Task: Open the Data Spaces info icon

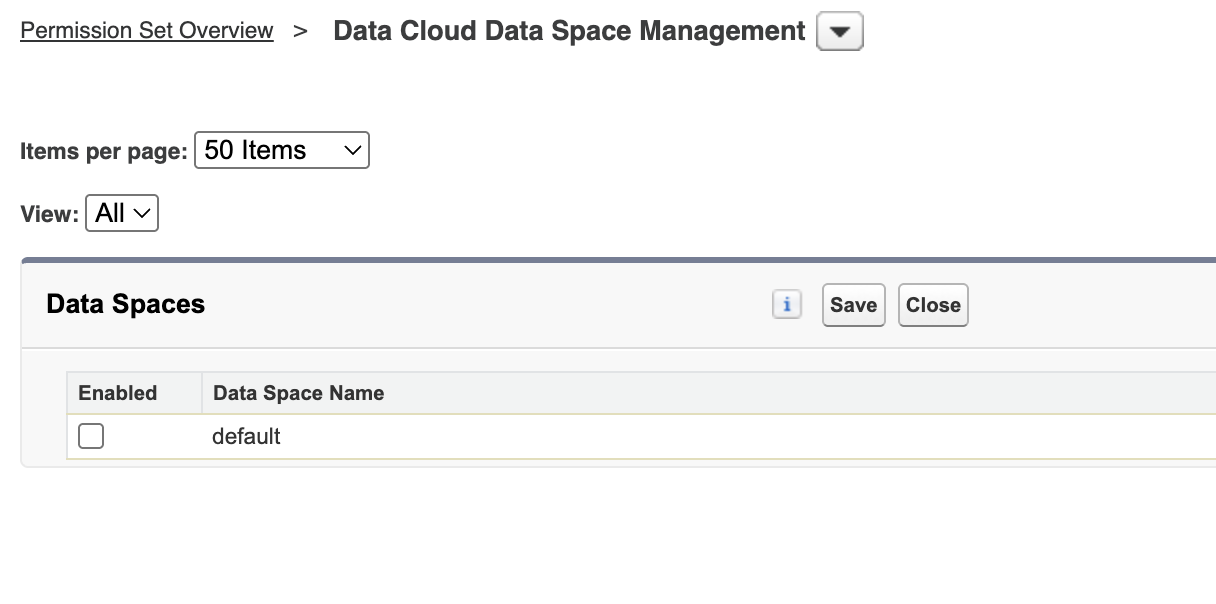Action: 787,305
